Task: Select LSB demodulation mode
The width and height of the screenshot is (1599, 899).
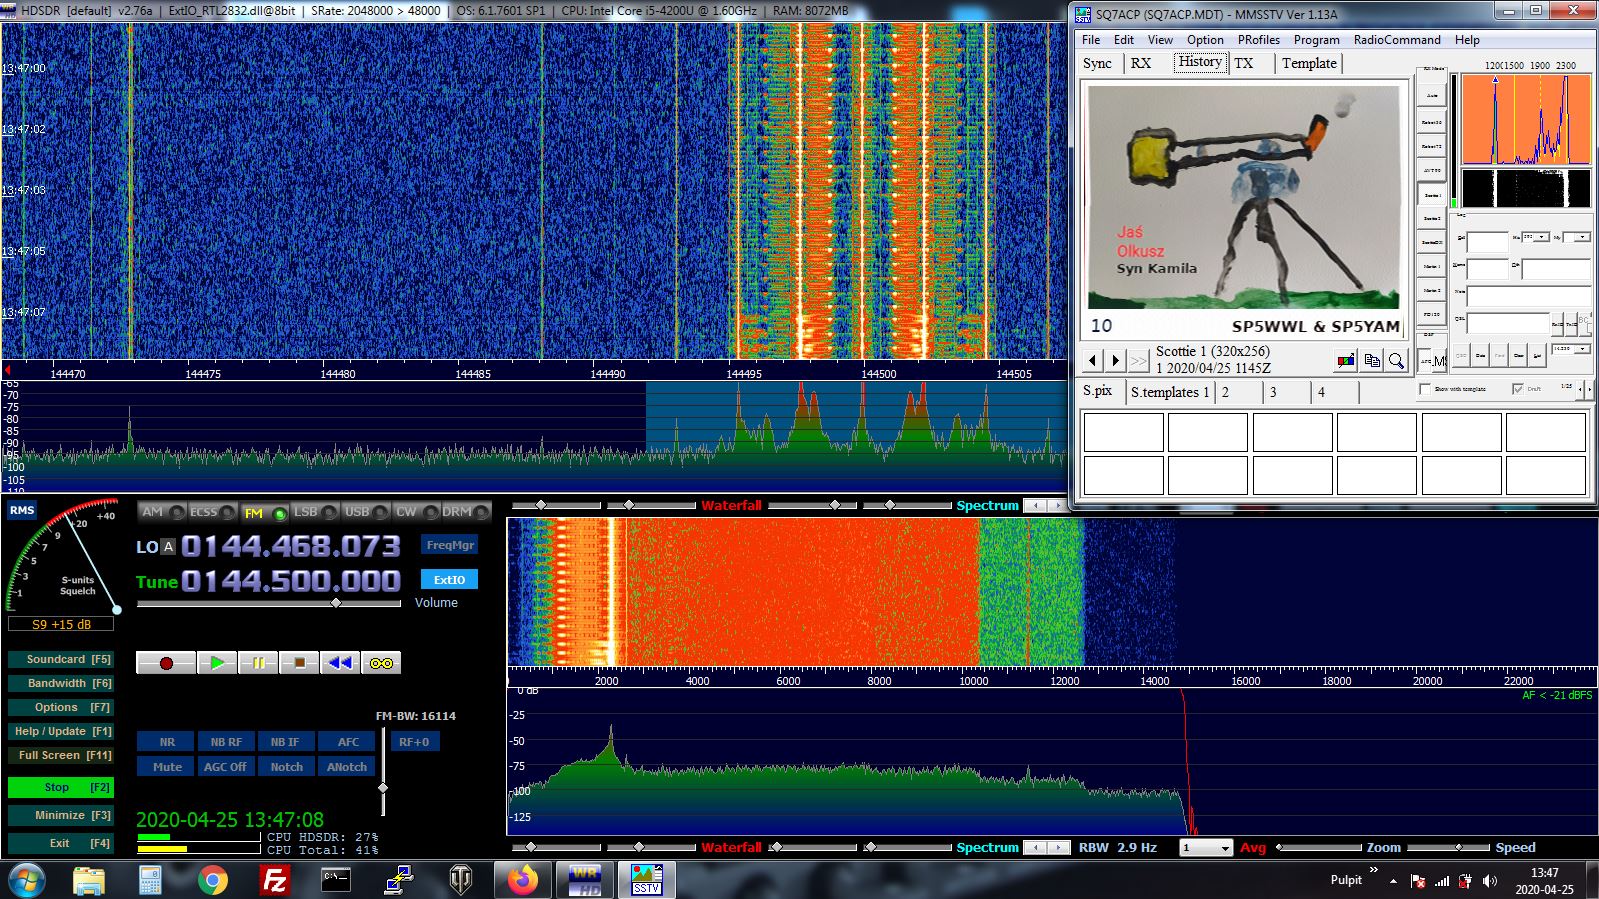Action: coord(315,512)
